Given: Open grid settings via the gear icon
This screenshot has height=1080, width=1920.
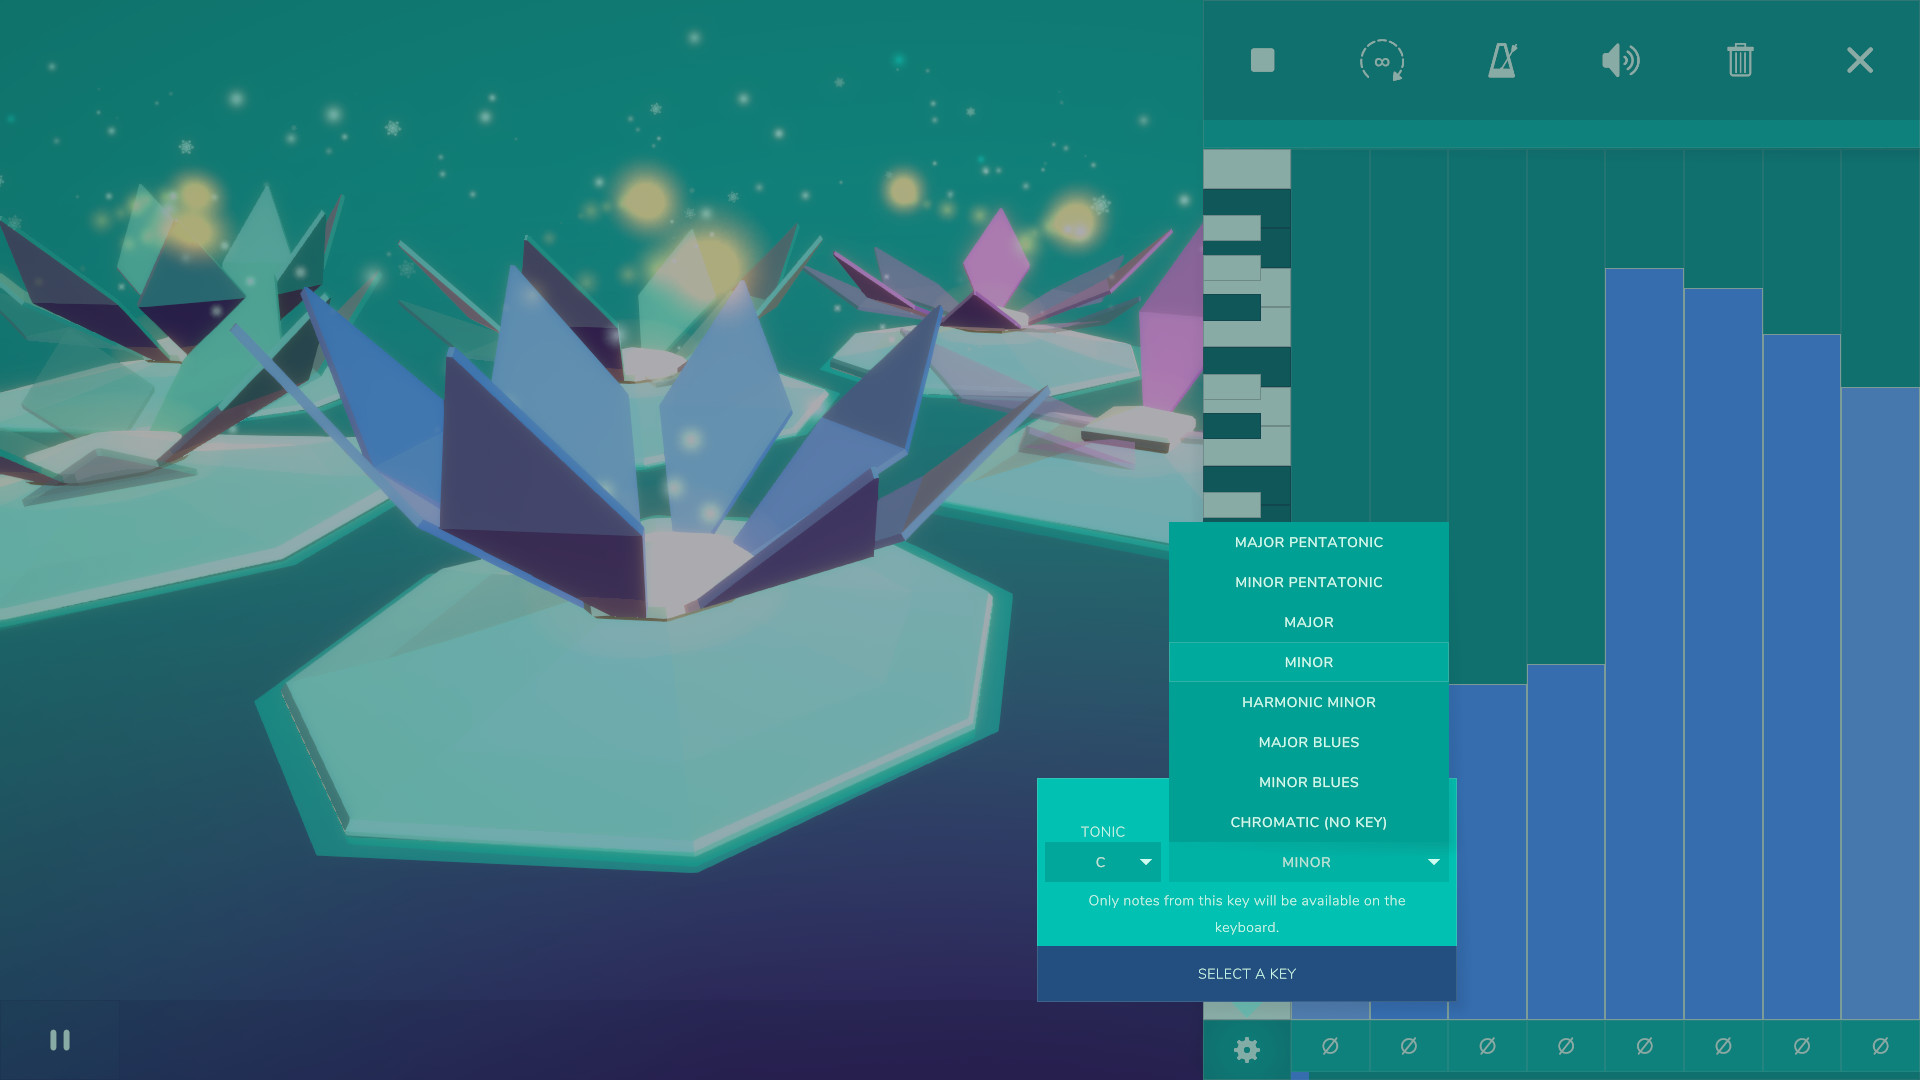Looking at the screenshot, I should click(x=1246, y=1050).
